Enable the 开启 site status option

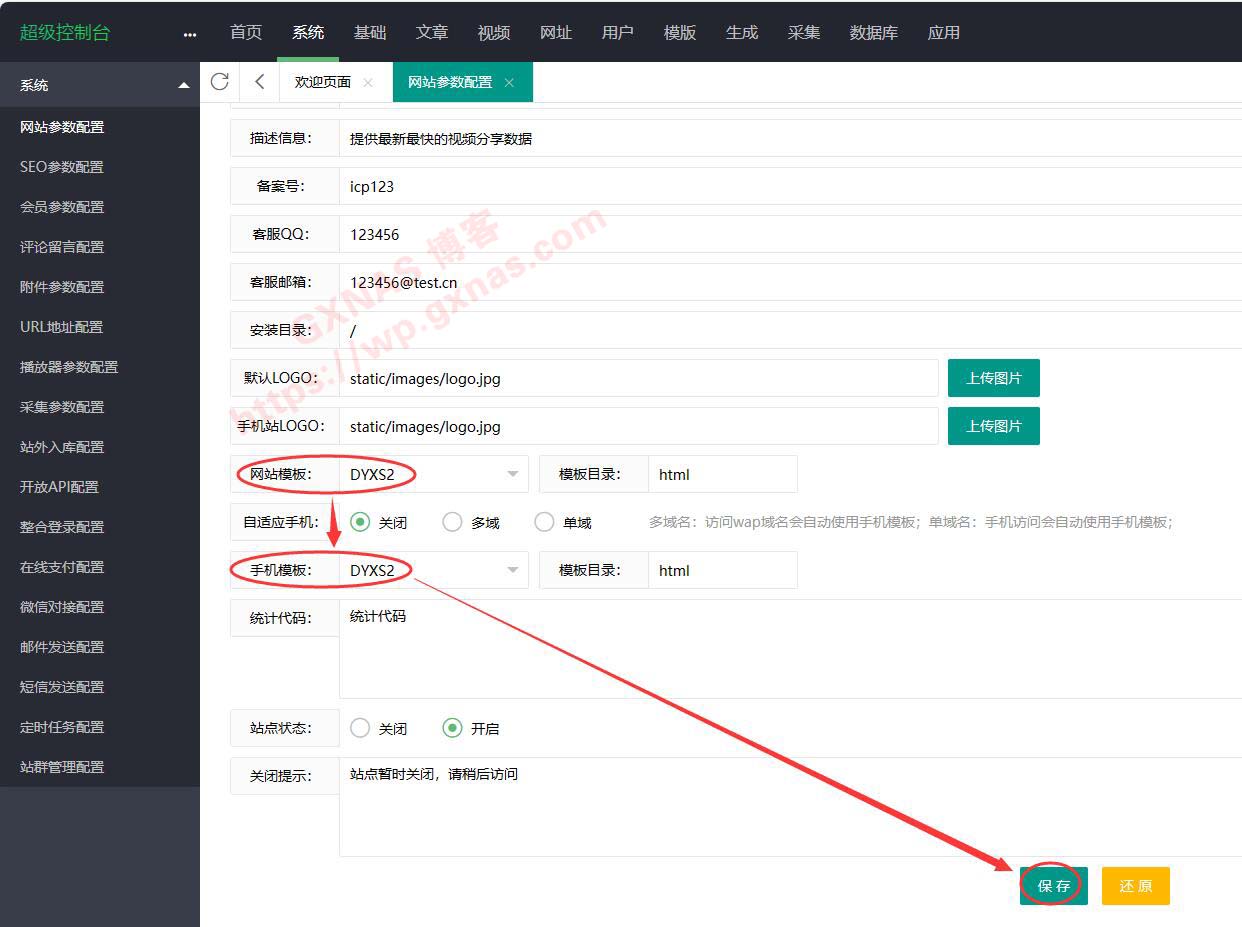pyautogui.click(x=453, y=728)
